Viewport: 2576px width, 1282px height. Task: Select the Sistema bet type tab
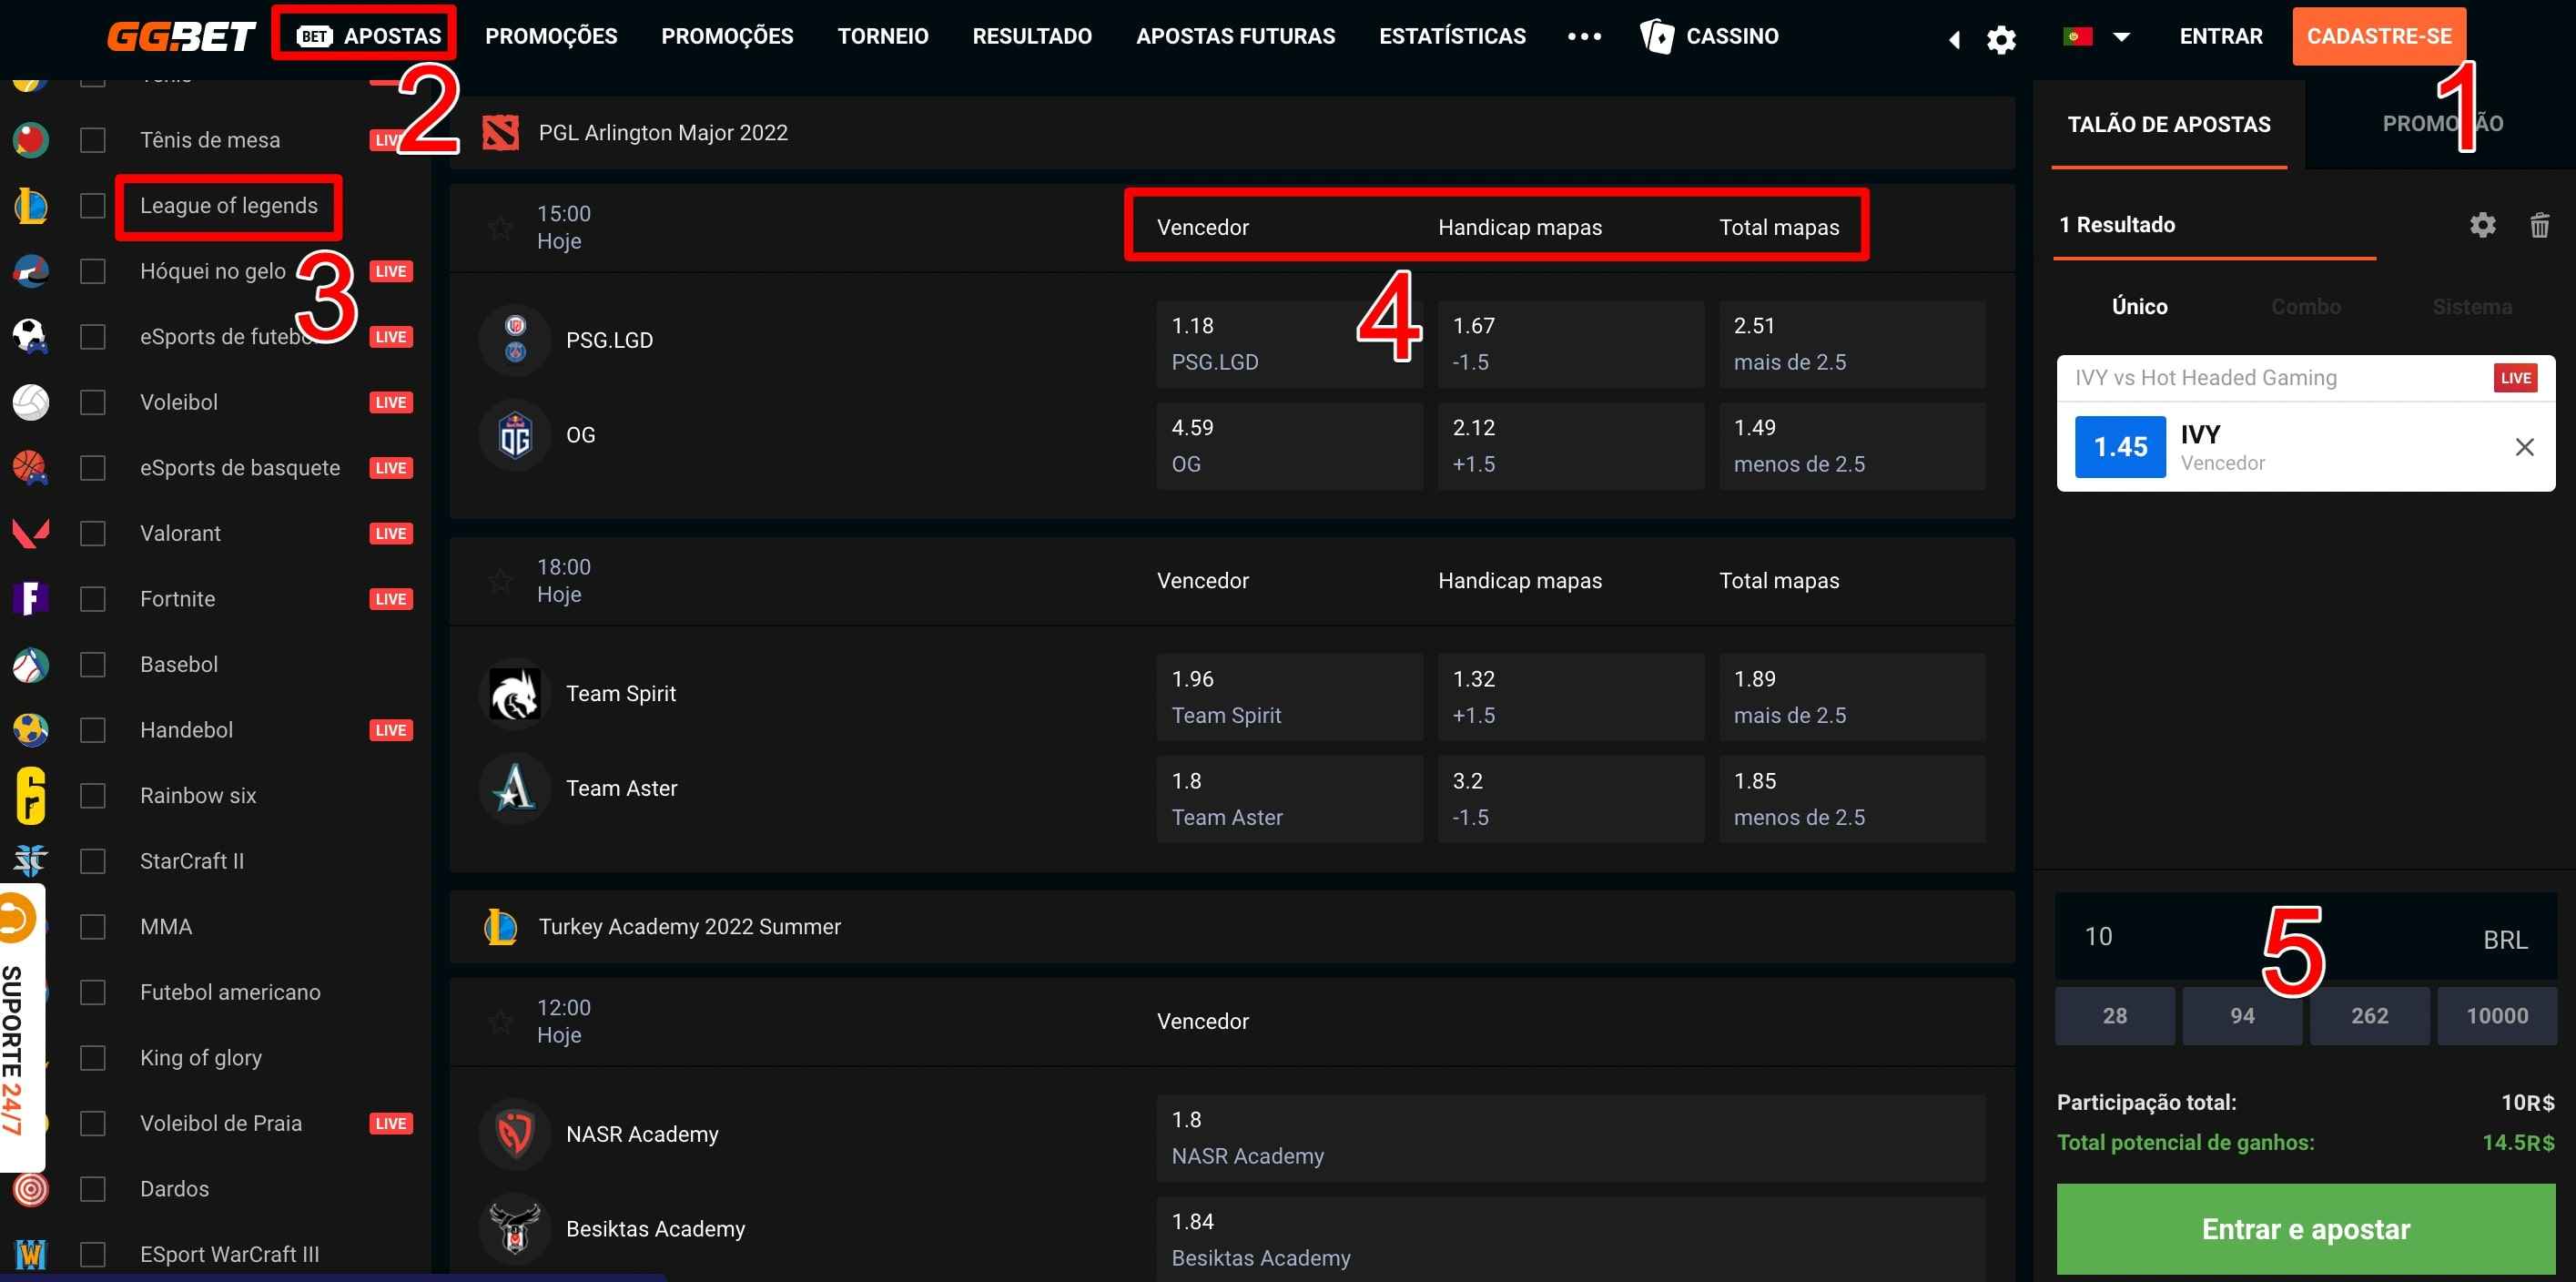(x=2472, y=306)
